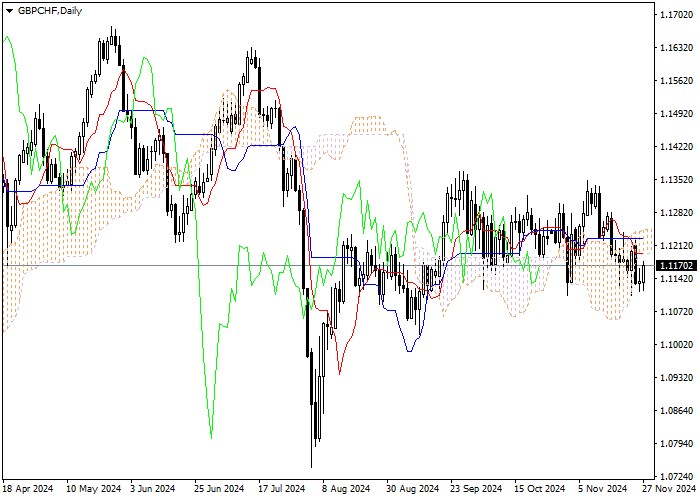Click the 3 Jun 2024 date label
This screenshot has width=700, height=500.
coord(153,489)
